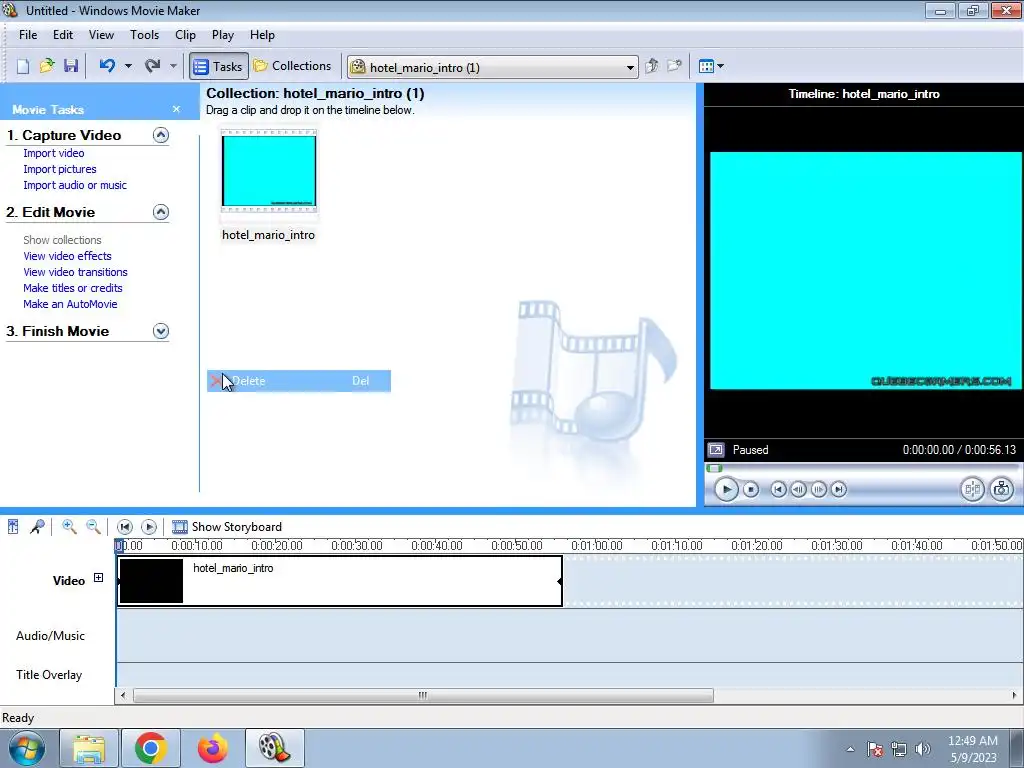This screenshot has height=768, width=1024.
Task: Redo the last undone action
Action: [152, 66]
